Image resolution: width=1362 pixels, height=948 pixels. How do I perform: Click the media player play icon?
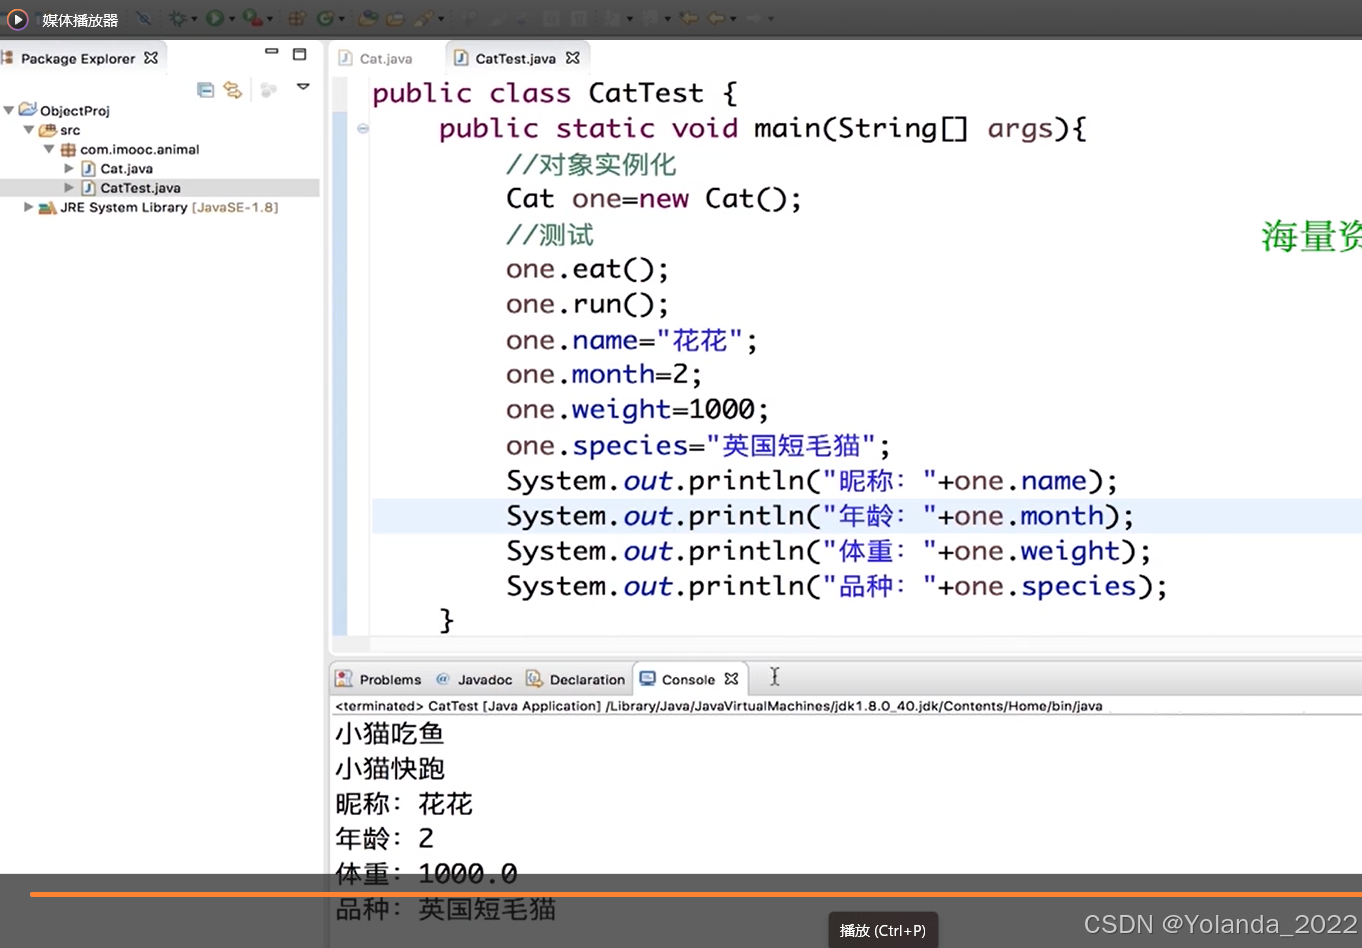[x=17, y=19]
